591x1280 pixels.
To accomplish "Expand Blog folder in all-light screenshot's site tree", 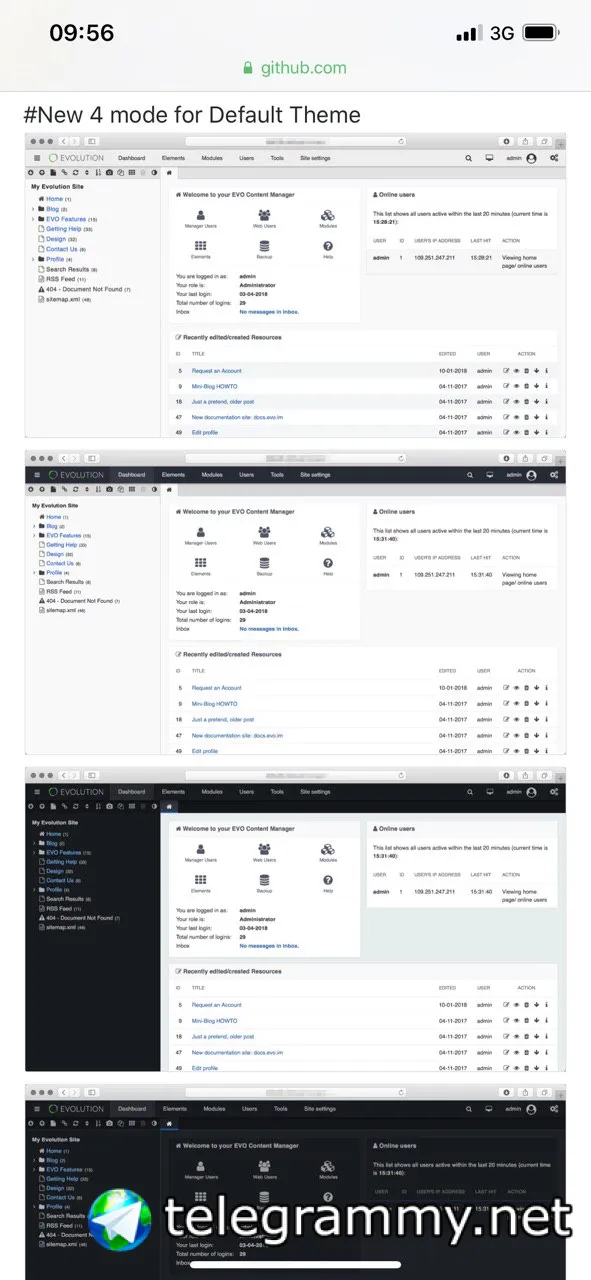I will coord(34,209).
